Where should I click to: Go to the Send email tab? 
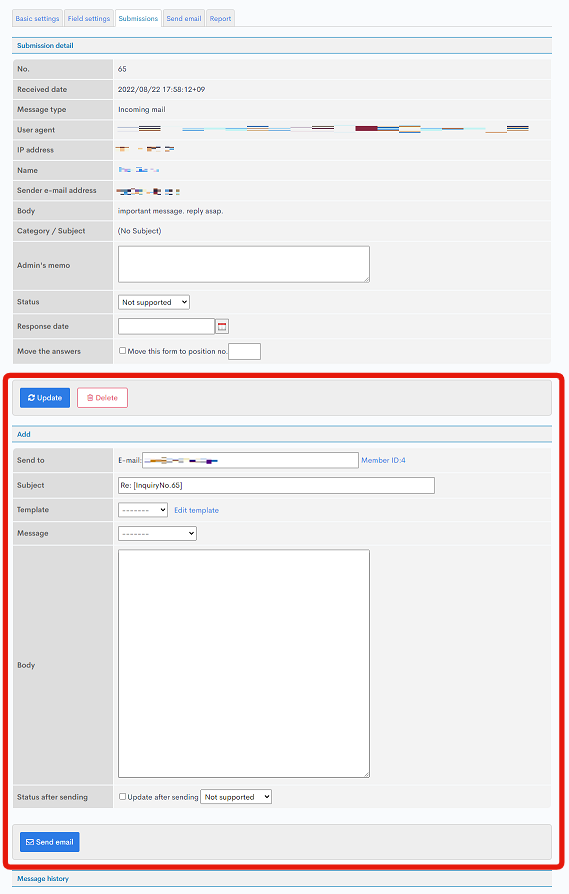point(184,18)
